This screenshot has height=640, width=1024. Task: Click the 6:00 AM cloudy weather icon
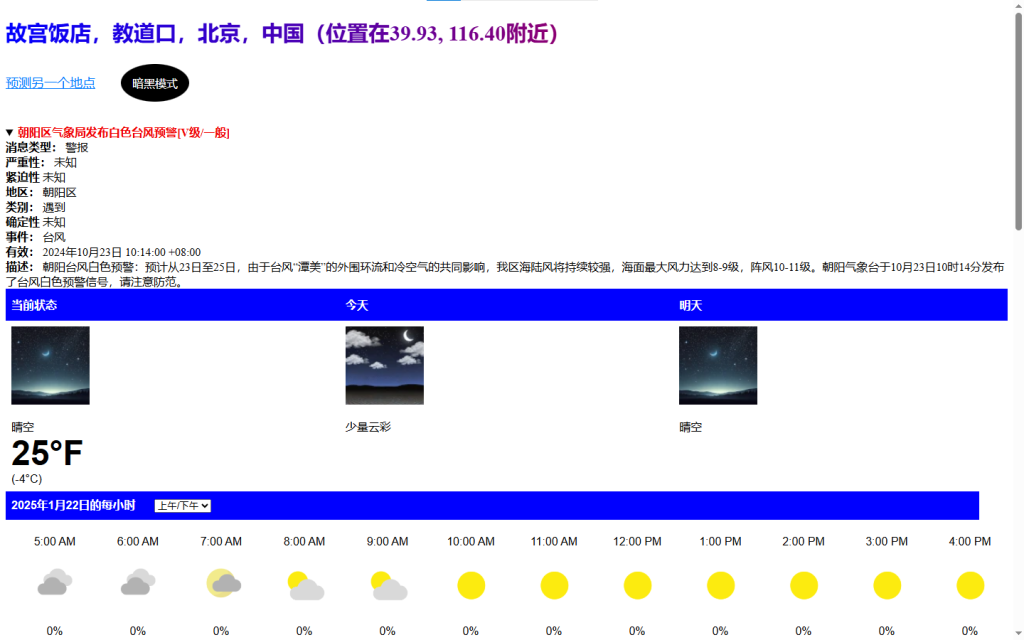[138, 583]
